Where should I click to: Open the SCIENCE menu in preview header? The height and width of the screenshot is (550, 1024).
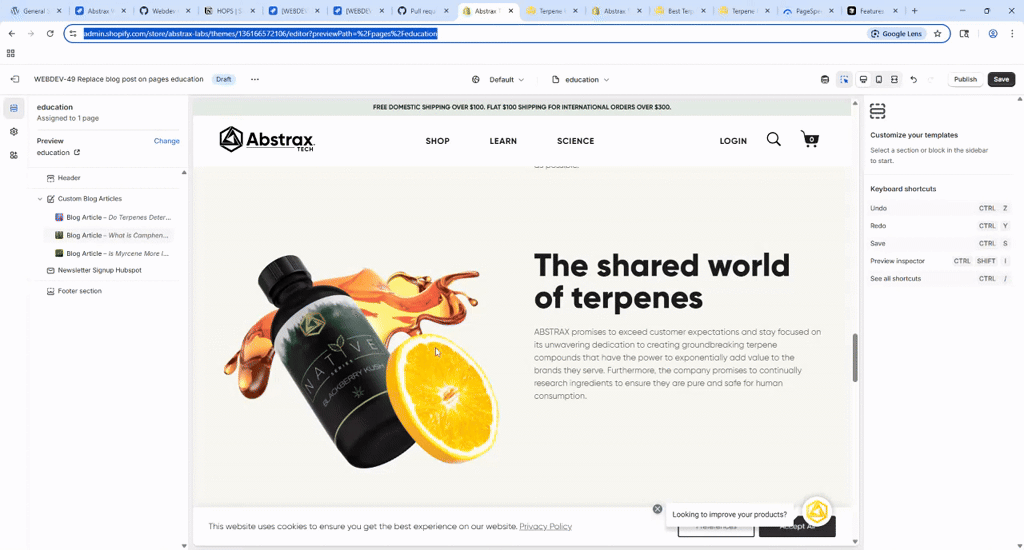point(575,141)
